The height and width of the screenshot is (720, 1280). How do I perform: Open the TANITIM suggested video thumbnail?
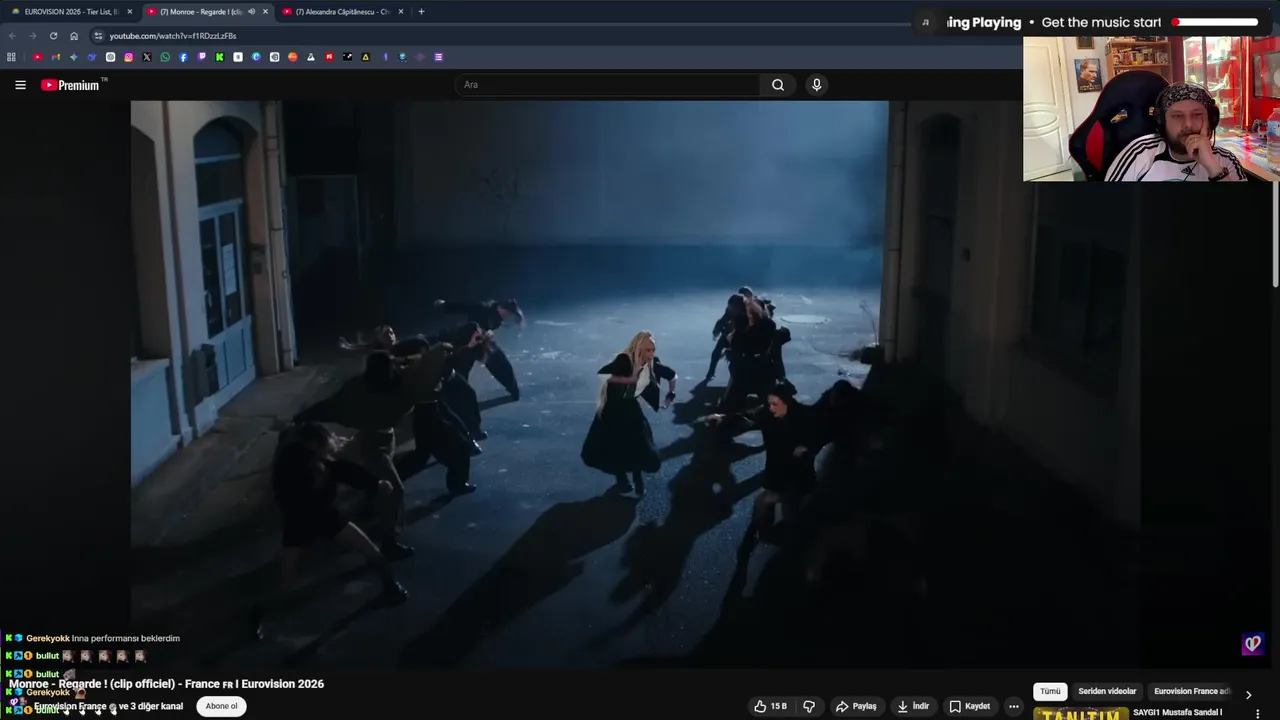pyautogui.click(x=1081, y=714)
